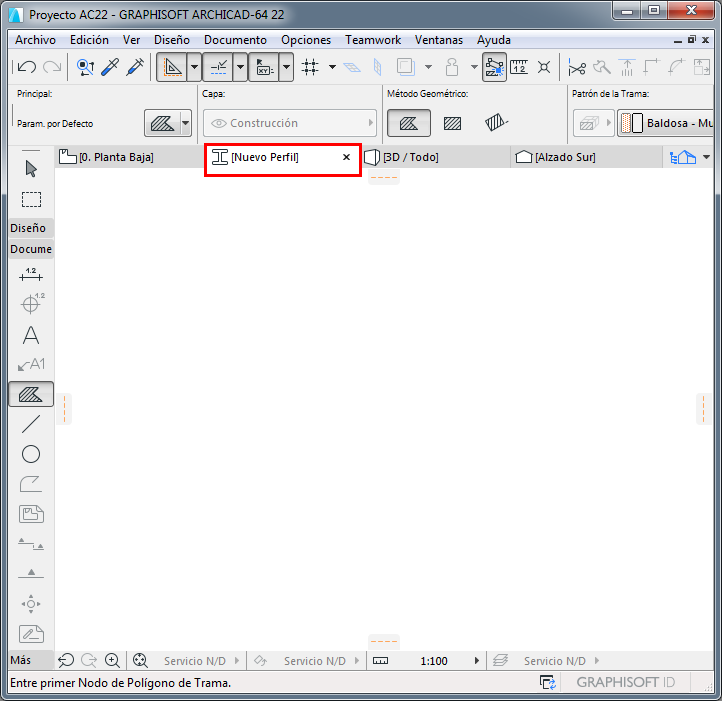This screenshot has height=701, width=722.
Task: Open the guide lines dropdown arrow
Action: pyautogui.click(x=195, y=67)
